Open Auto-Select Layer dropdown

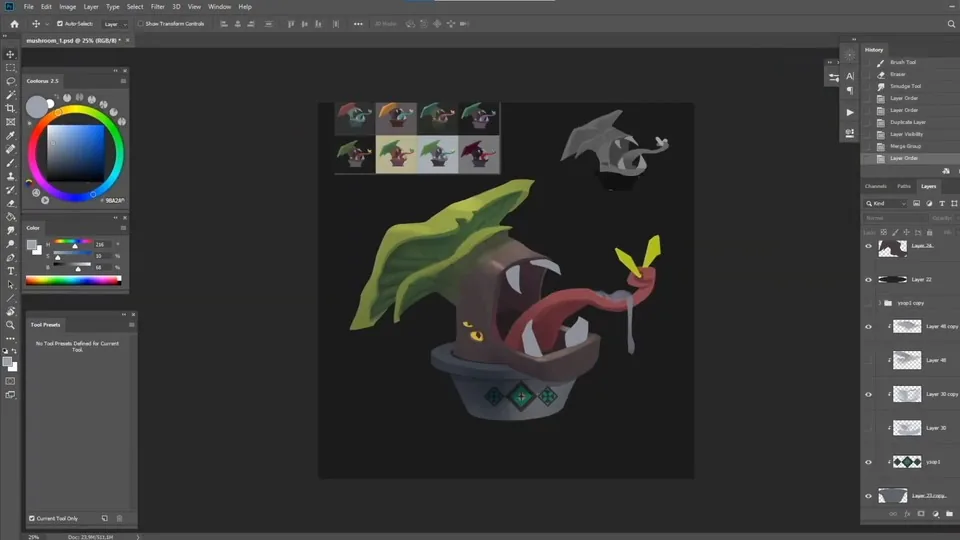pos(115,24)
